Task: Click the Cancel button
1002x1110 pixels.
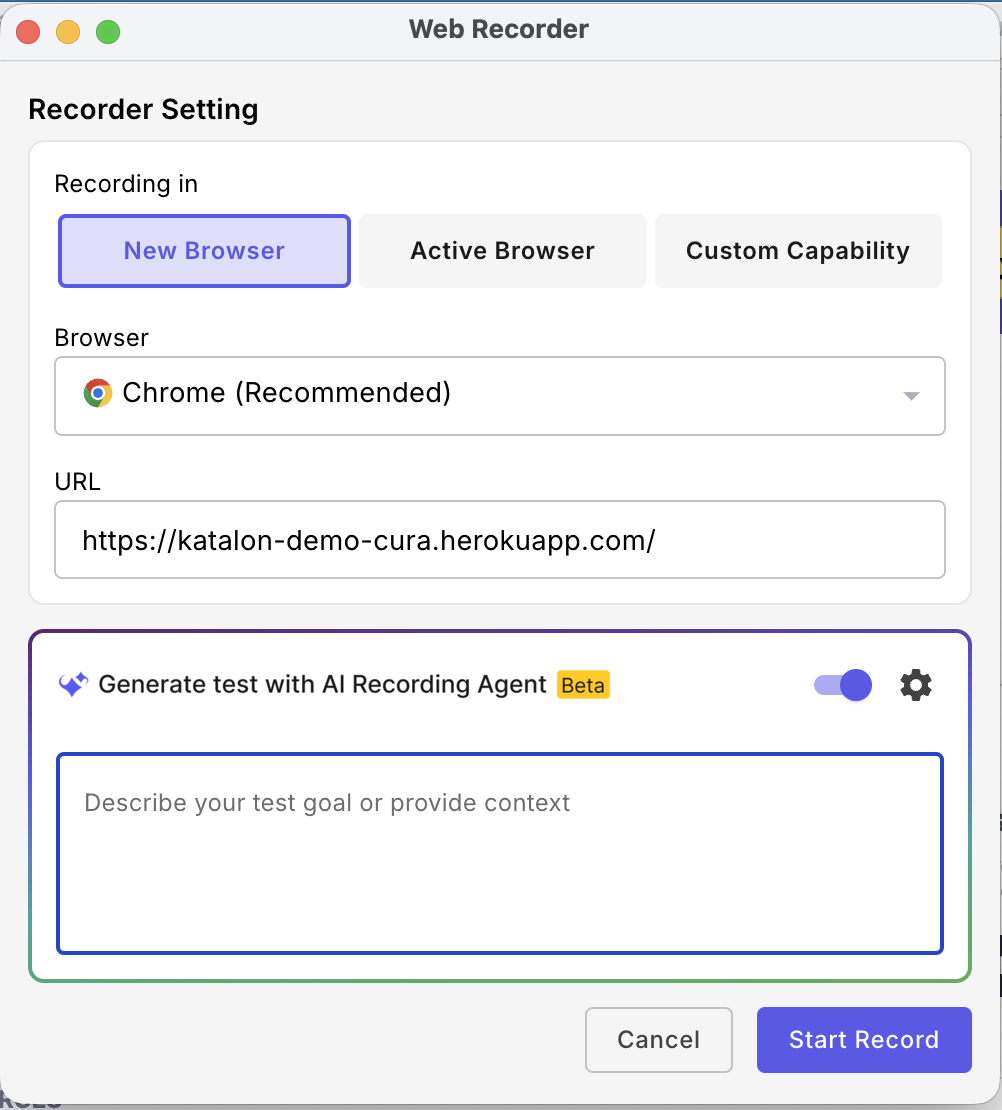Action: tap(658, 1040)
